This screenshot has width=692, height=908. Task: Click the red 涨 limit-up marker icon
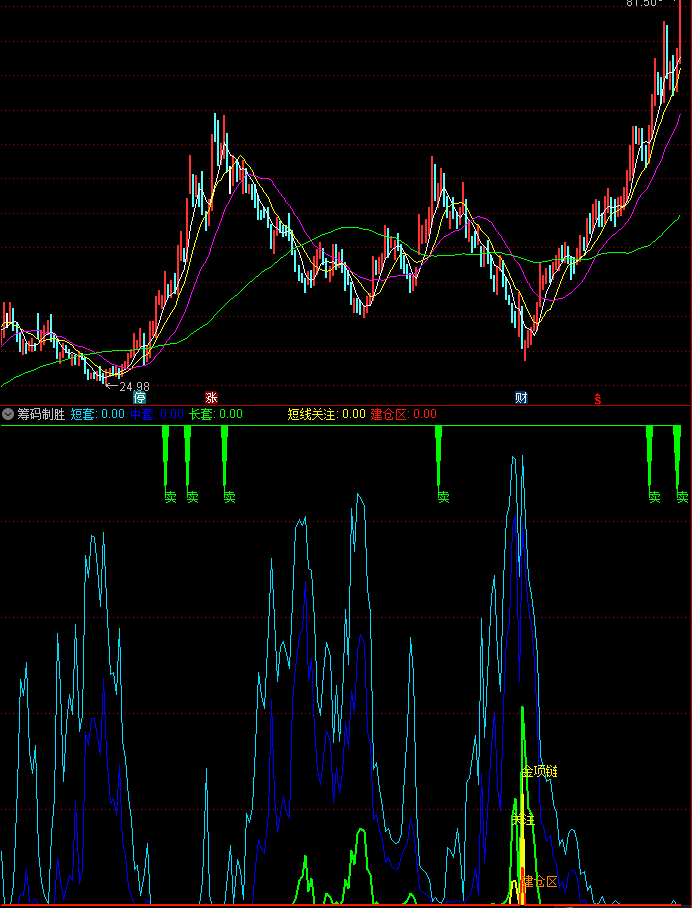[211, 398]
